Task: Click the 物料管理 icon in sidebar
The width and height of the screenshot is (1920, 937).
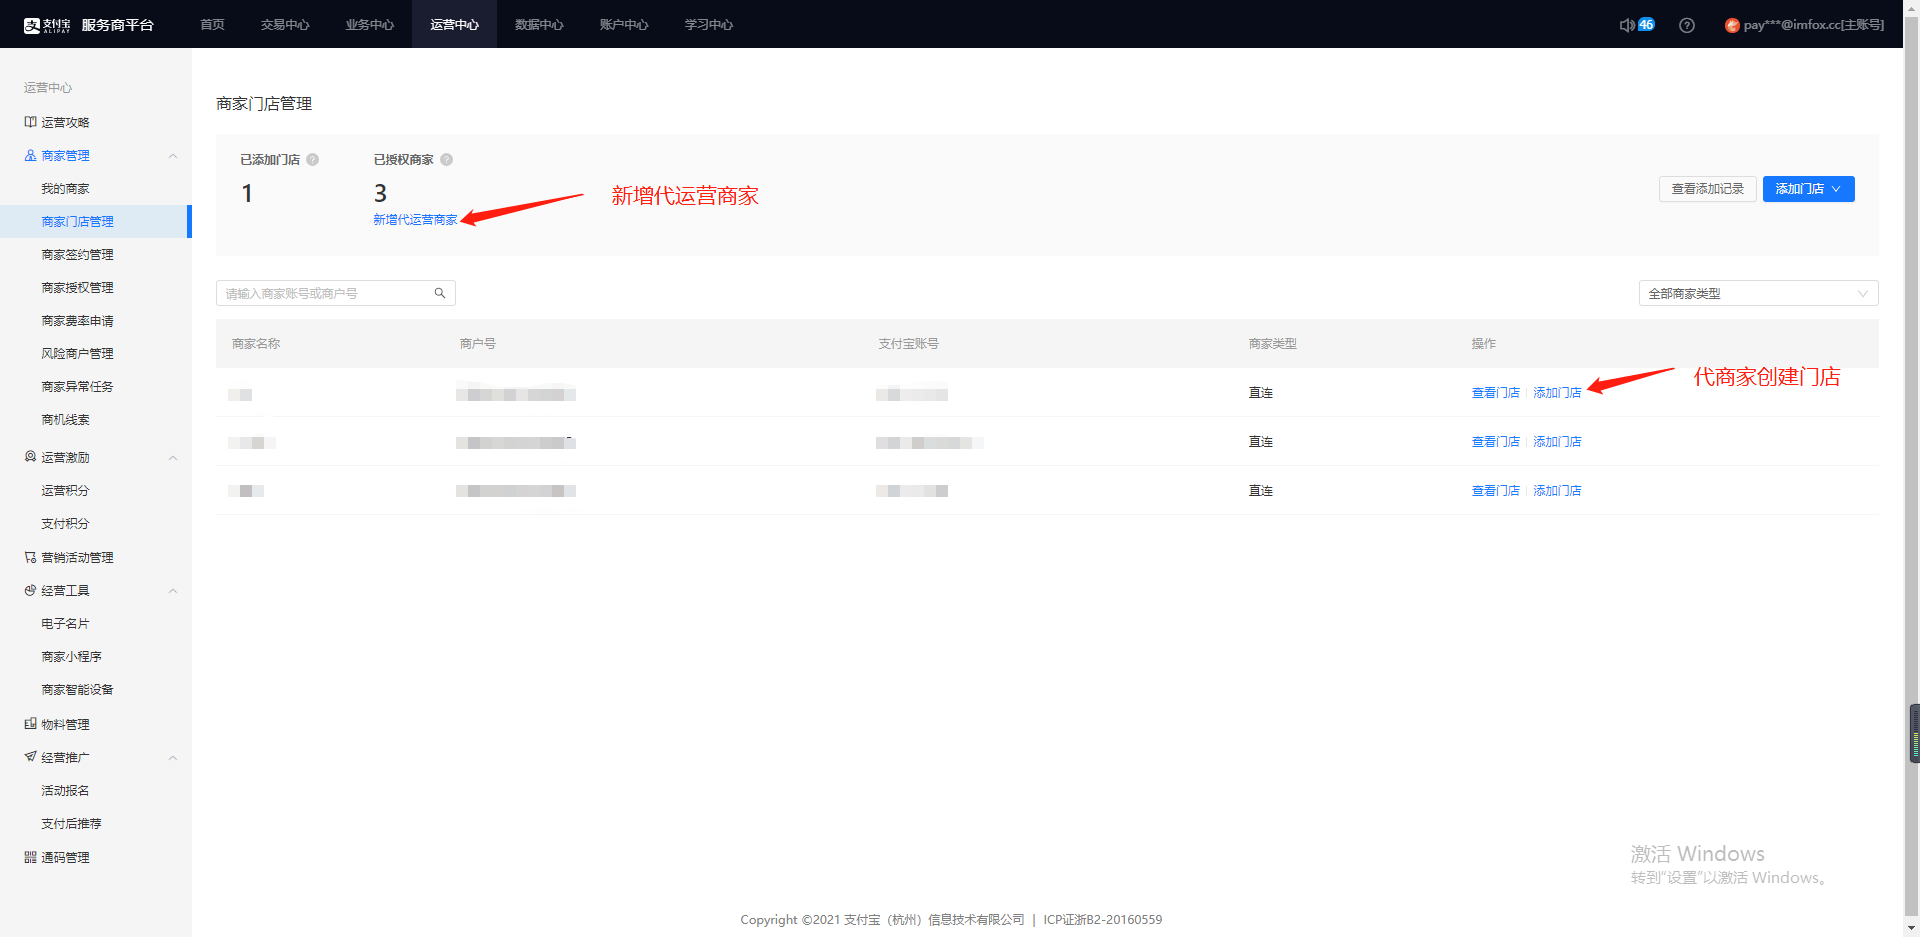Action: (x=30, y=724)
